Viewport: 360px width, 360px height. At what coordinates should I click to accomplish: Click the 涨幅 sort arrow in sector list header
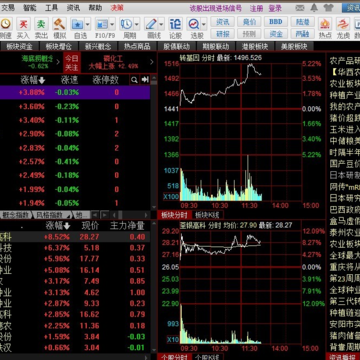click(x=42, y=80)
